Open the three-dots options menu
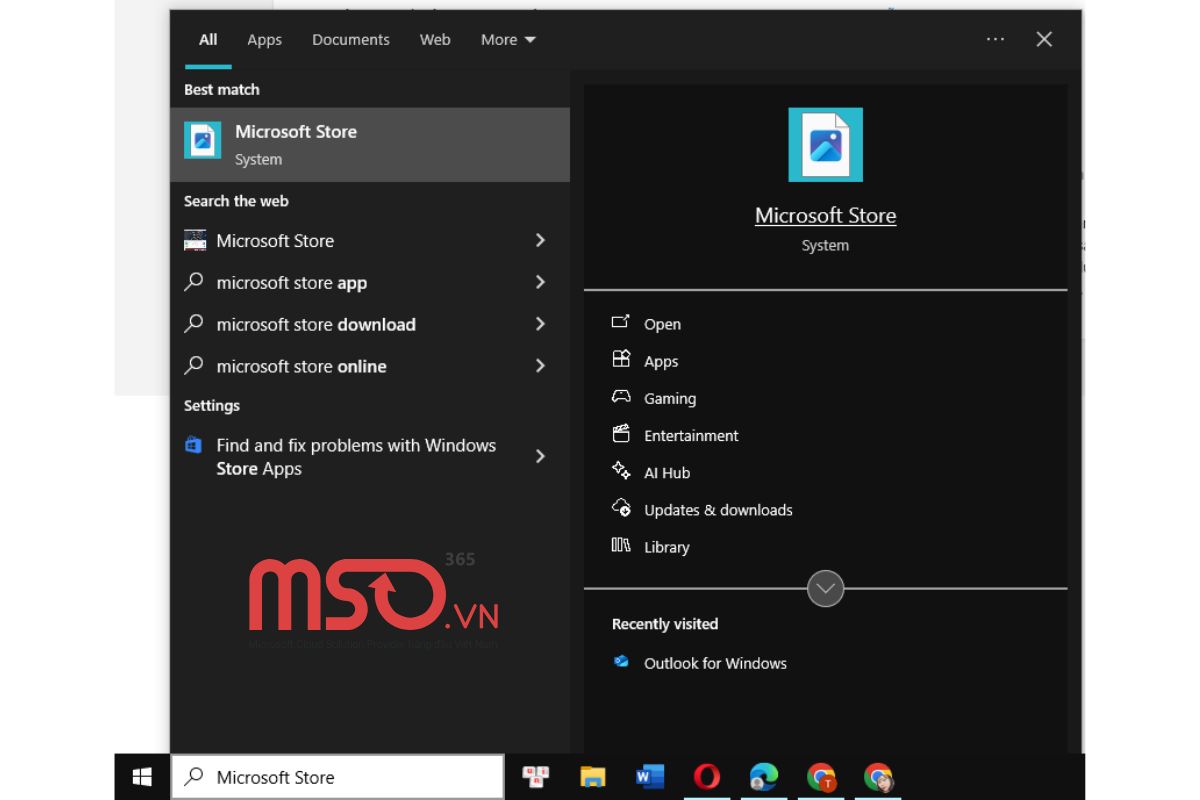This screenshot has height=800, width=1200. coord(995,39)
